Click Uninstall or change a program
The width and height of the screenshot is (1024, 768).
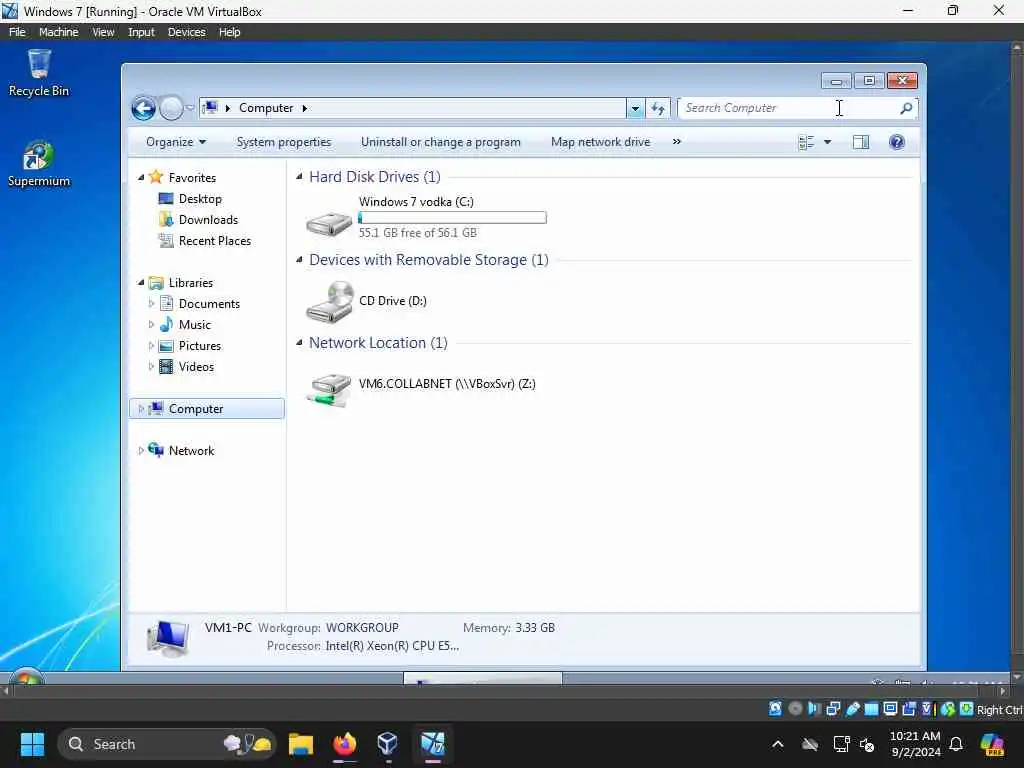click(x=441, y=142)
